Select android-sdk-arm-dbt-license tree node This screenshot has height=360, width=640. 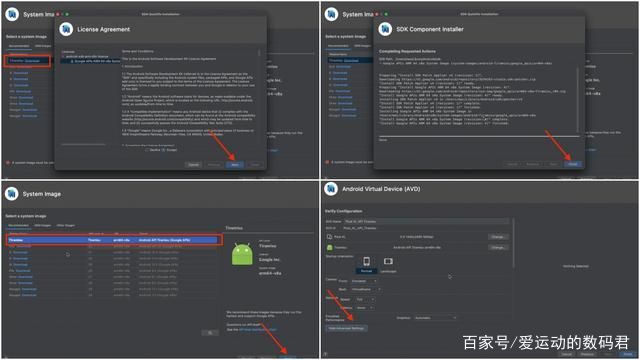(x=87, y=56)
